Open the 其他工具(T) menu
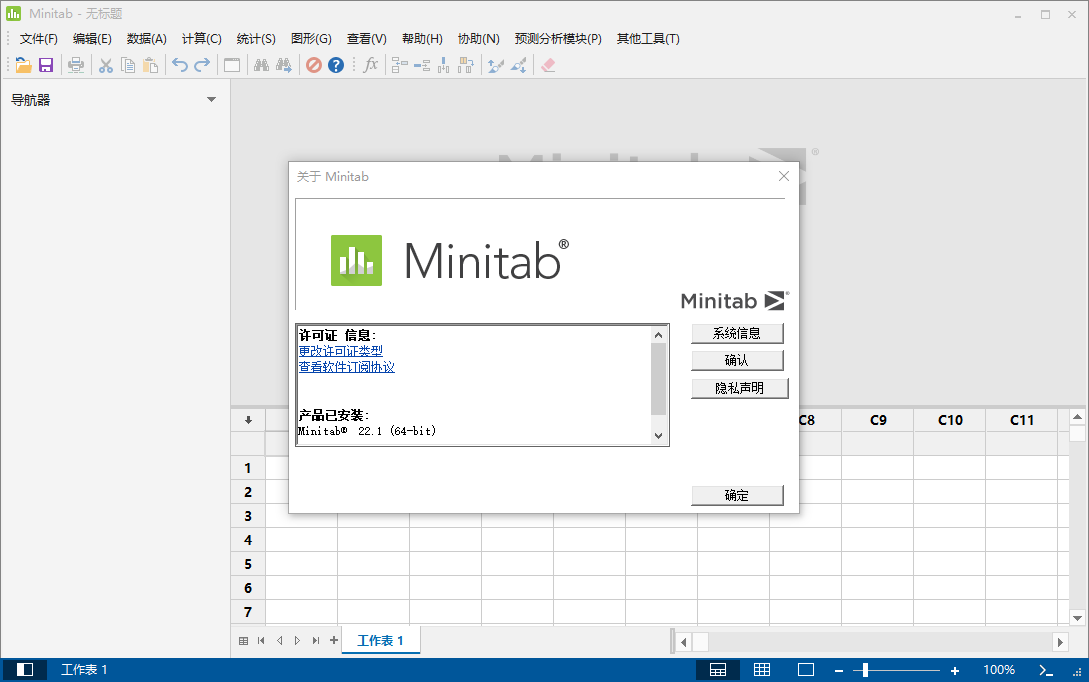The image size is (1089, 682). point(648,39)
